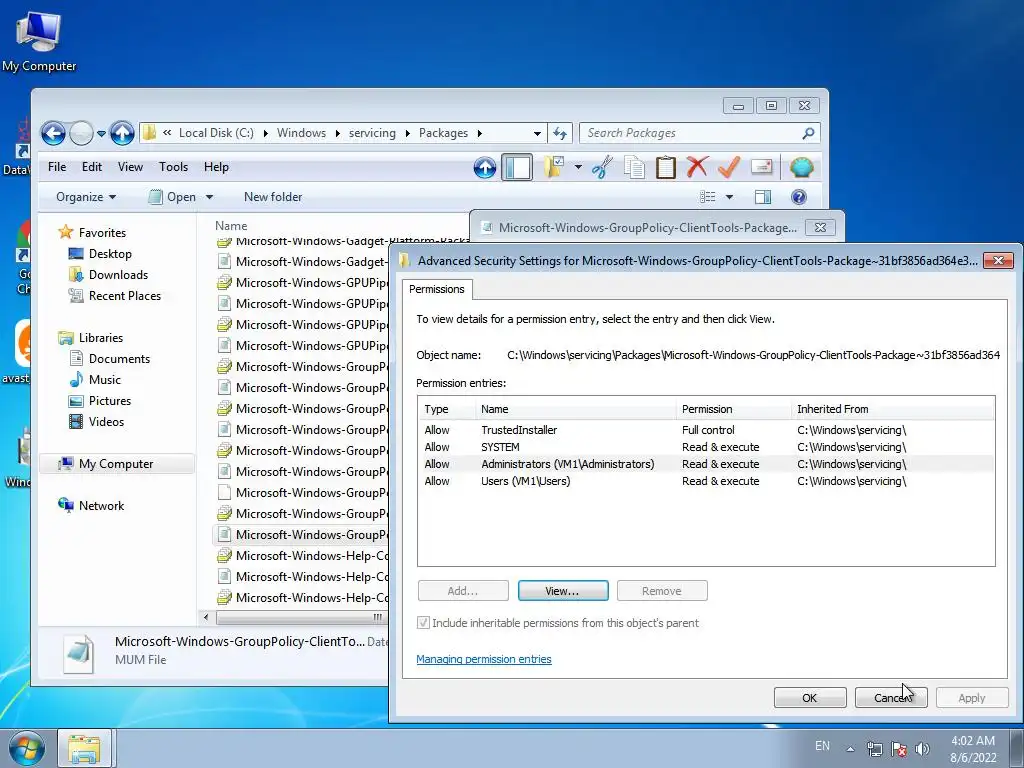Image resolution: width=1024 pixels, height=768 pixels.
Task: Open the Action Center flag icon
Action: (x=899, y=749)
